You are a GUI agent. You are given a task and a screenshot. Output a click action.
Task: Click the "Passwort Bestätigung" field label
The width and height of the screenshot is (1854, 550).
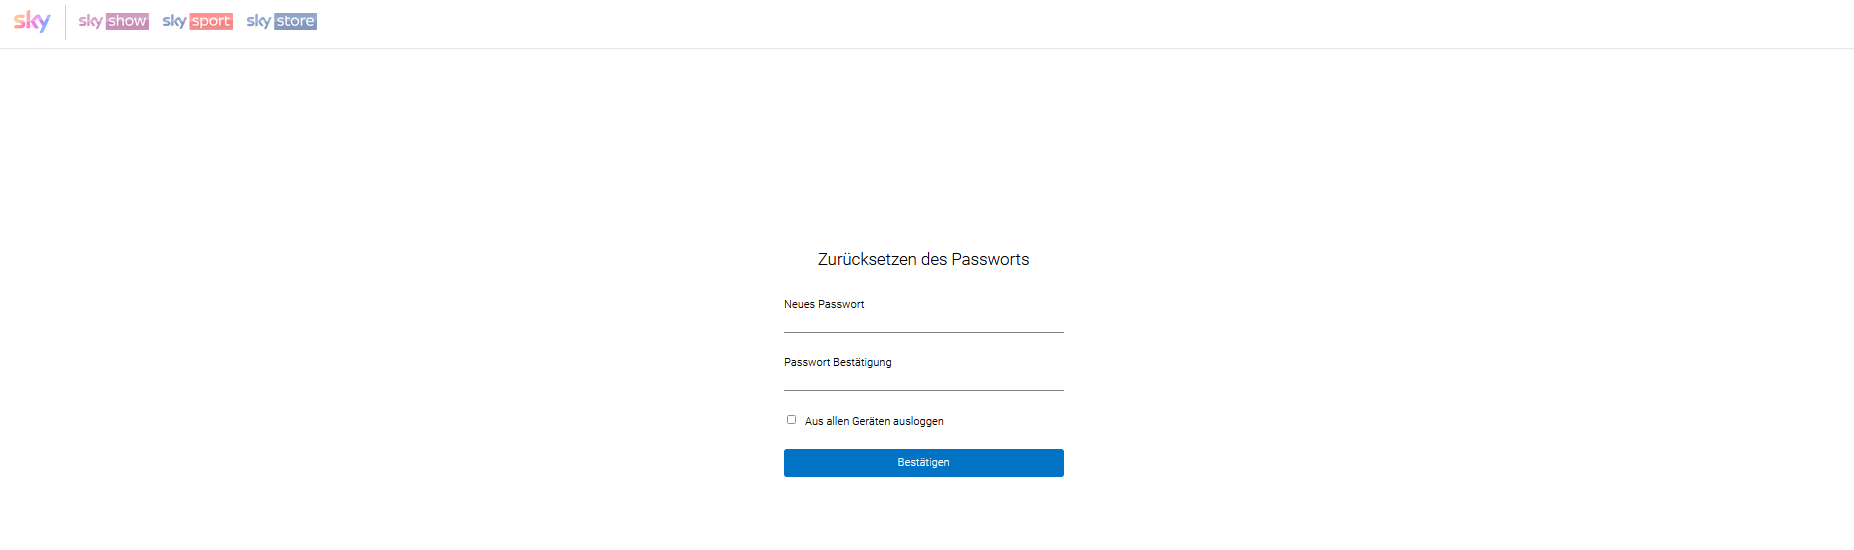[838, 362]
